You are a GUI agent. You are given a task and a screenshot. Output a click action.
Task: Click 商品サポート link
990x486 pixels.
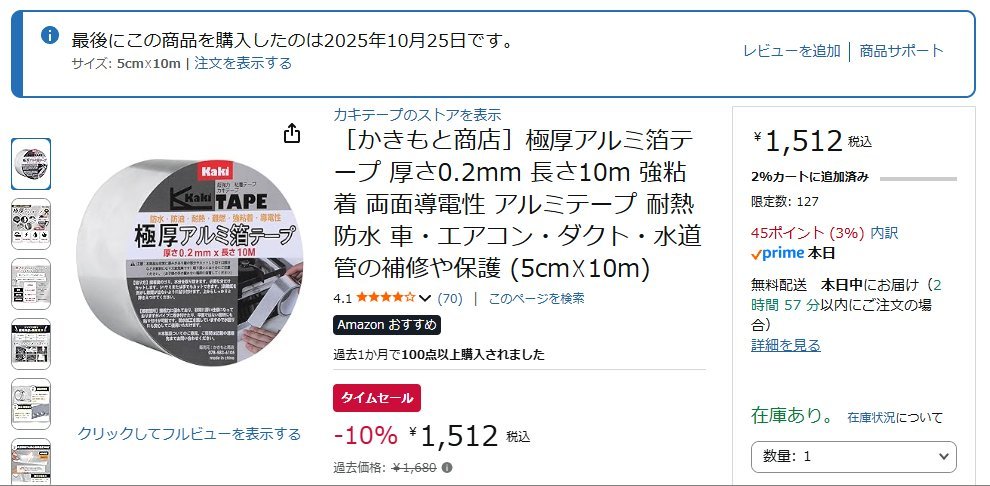tap(902, 51)
